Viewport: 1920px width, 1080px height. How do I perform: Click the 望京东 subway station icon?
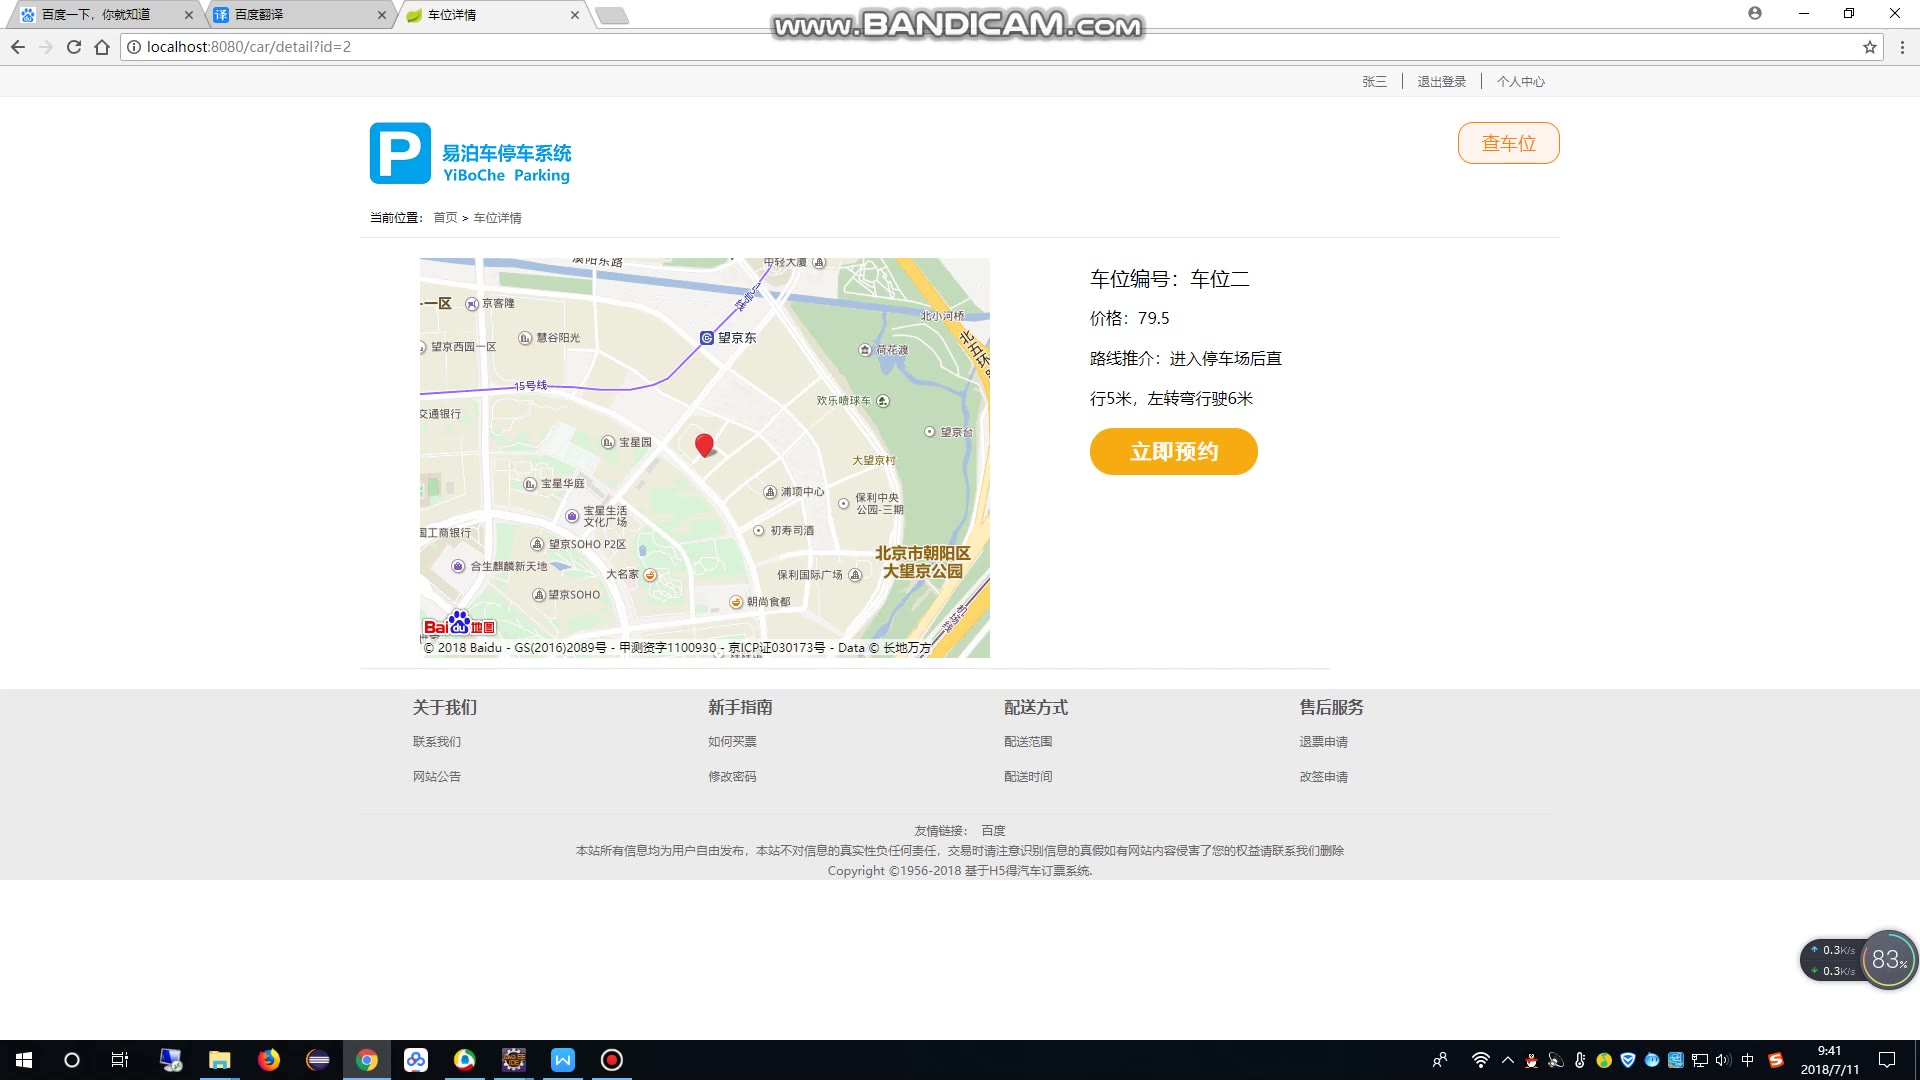tap(707, 338)
